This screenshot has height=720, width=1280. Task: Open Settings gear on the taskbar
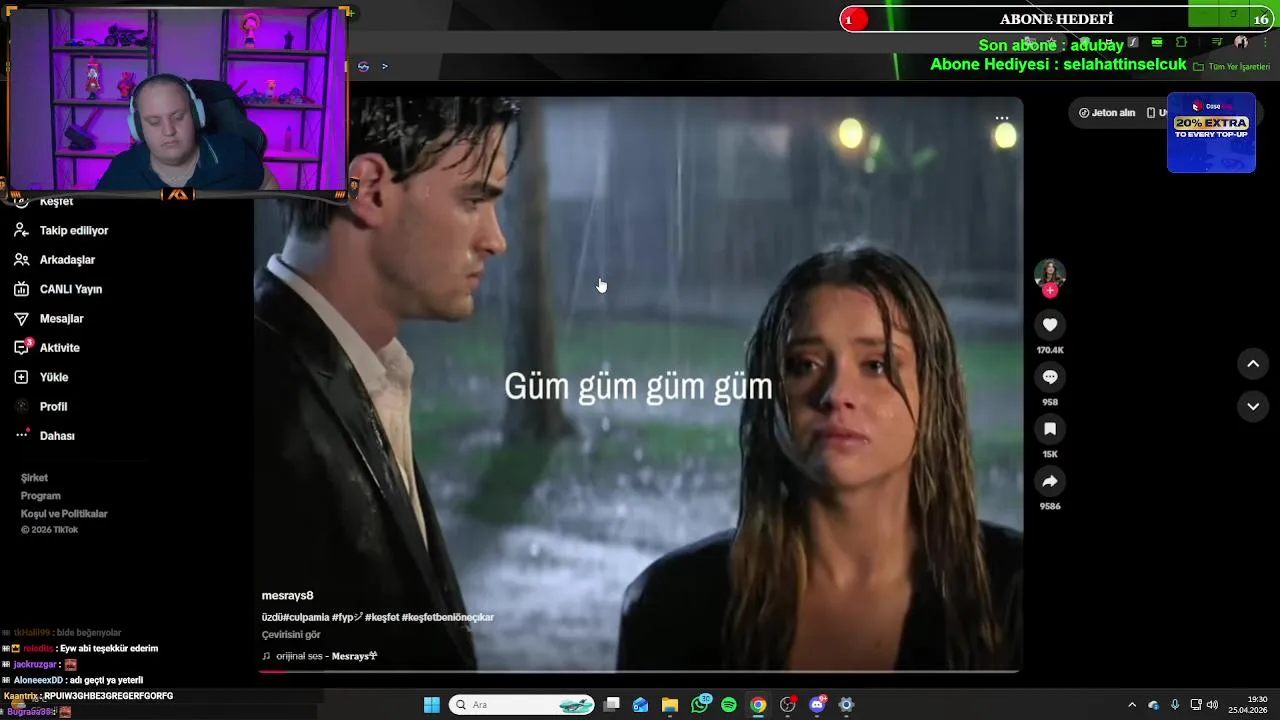click(x=846, y=705)
